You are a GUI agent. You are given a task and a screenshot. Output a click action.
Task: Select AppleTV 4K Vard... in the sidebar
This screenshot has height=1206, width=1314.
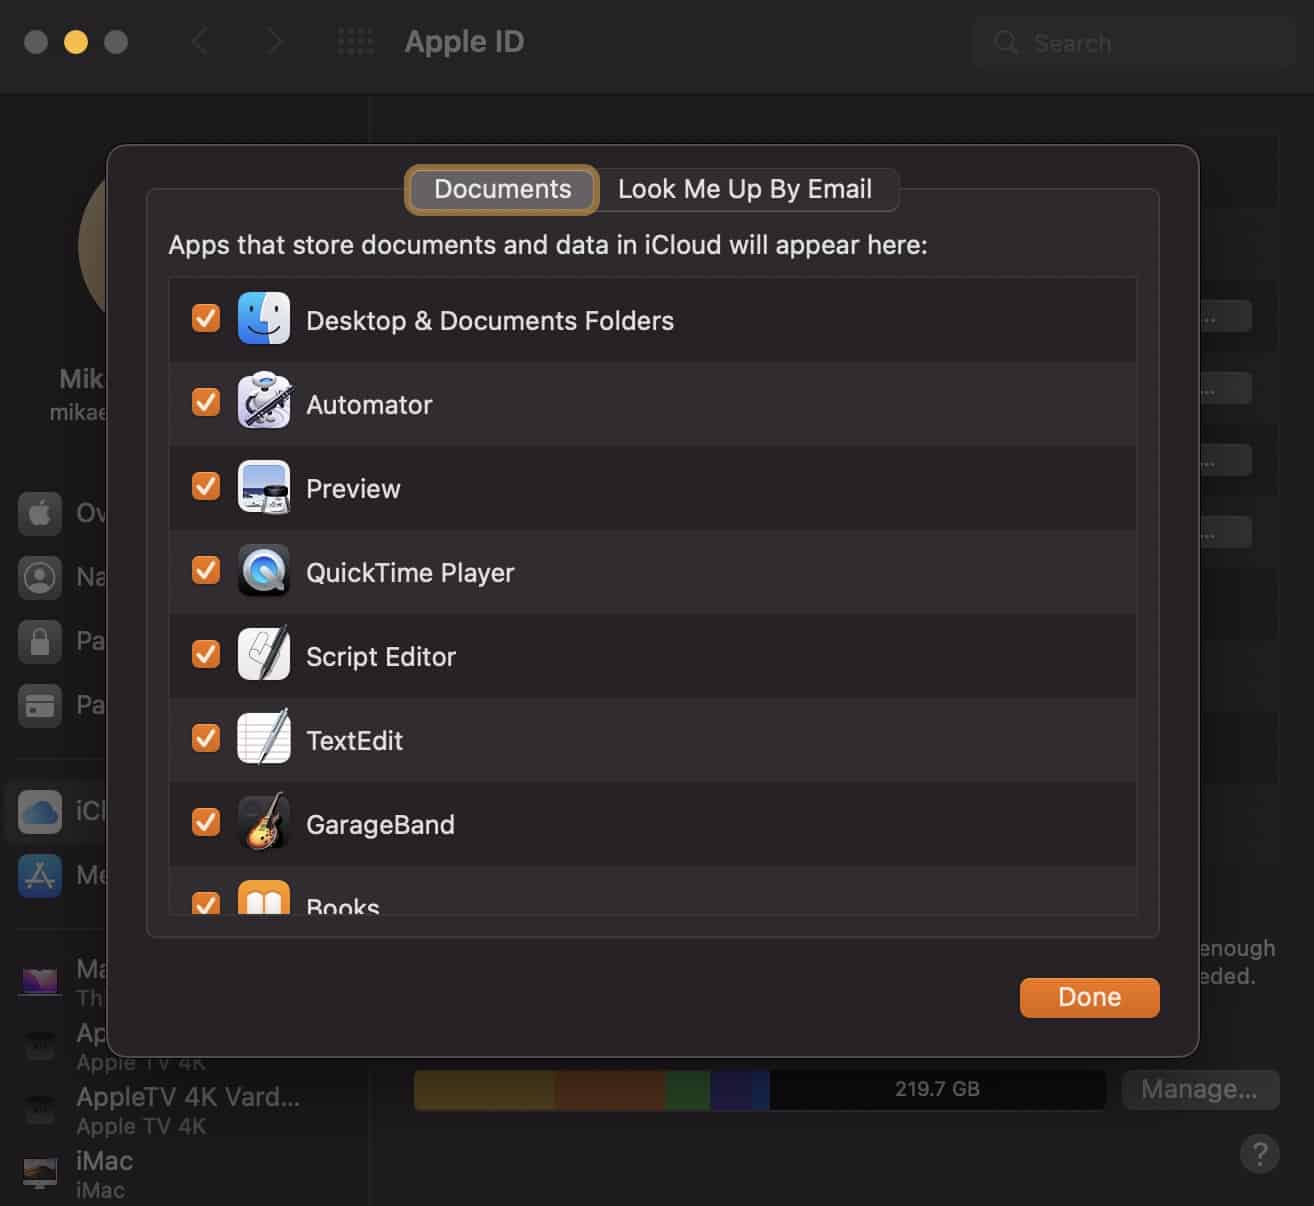(185, 1110)
